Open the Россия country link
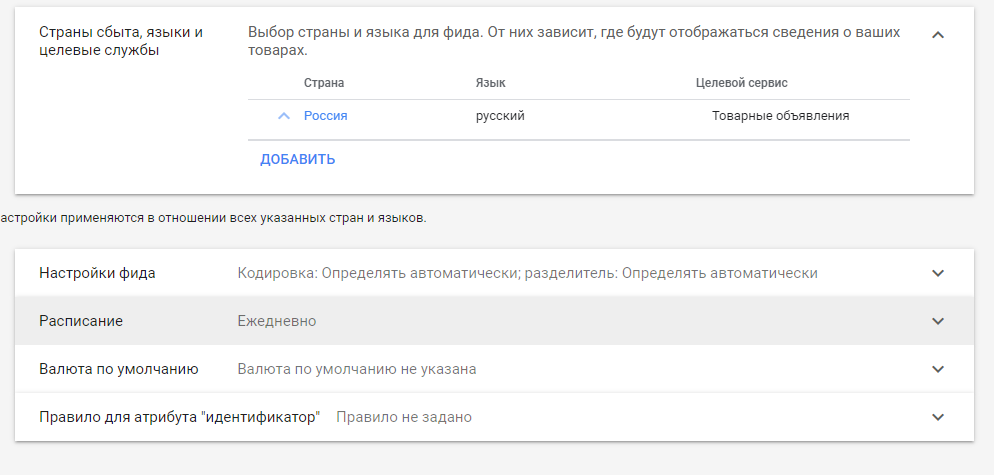The image size is (994, 475). coord(325,116)
